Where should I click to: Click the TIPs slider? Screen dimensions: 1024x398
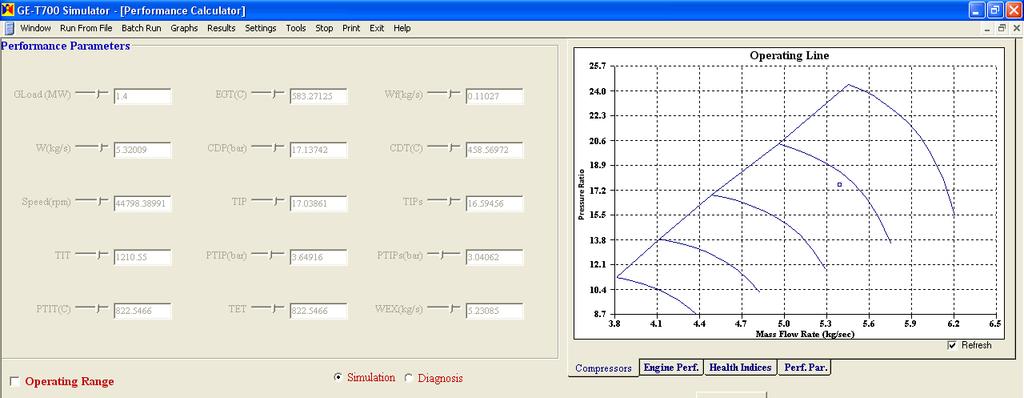click(445, 201)
